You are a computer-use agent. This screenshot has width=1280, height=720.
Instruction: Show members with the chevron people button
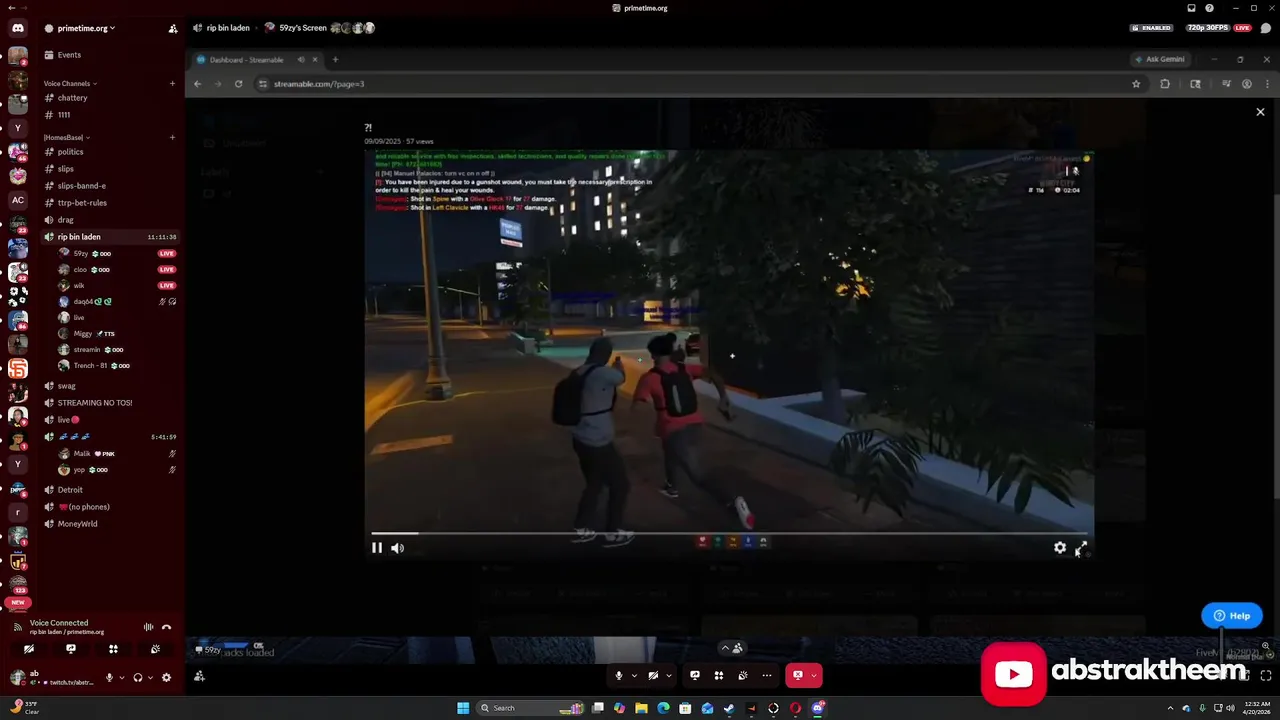pos(731,648)
